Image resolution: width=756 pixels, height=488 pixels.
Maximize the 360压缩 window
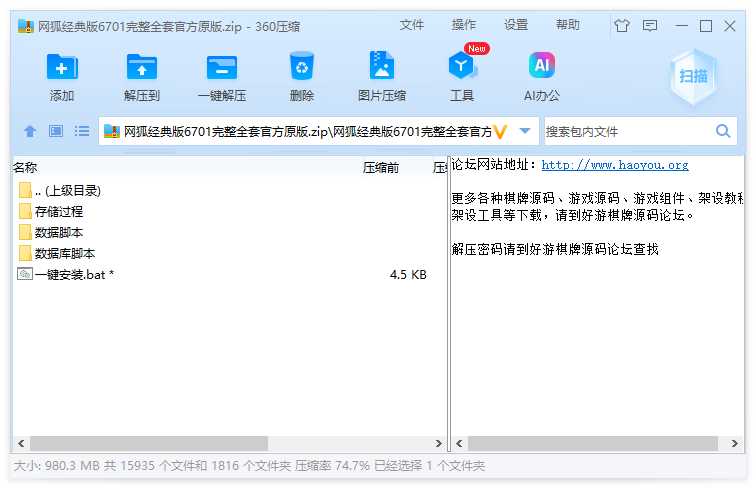tap(706, 25)
